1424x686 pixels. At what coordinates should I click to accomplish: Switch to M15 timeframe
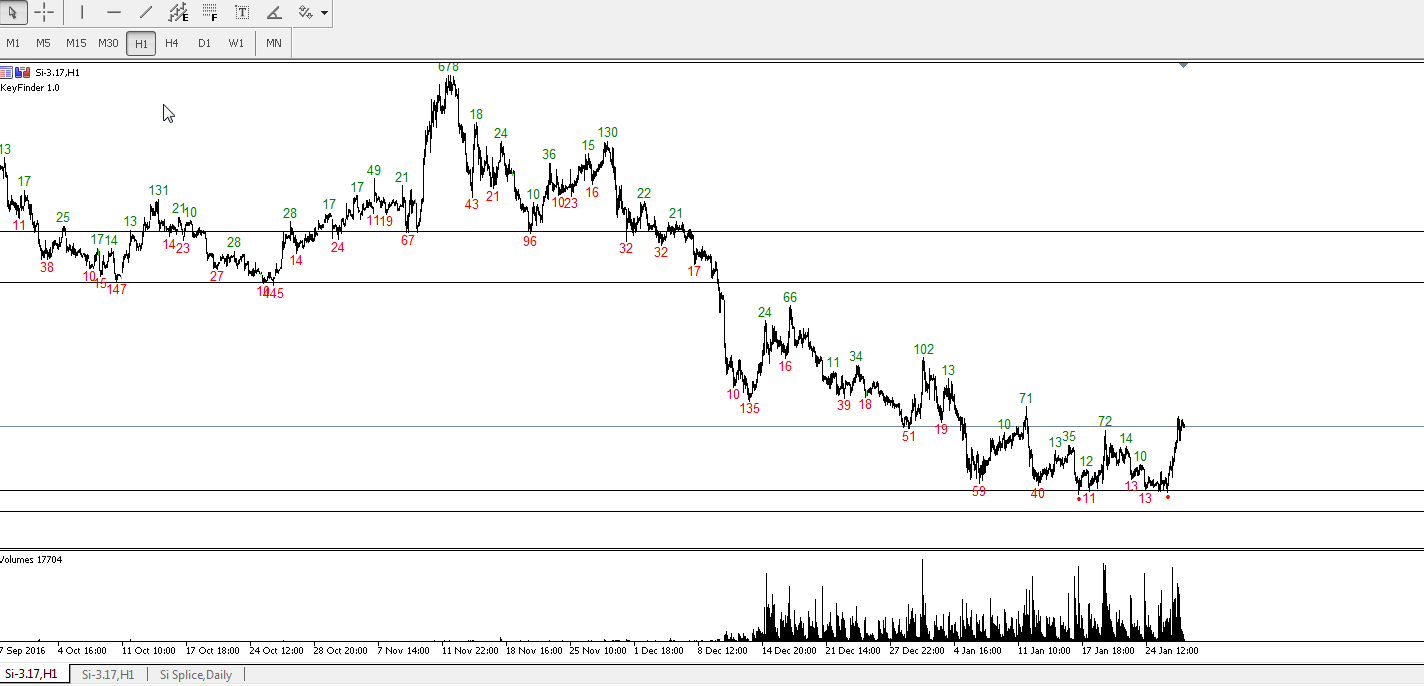[x=76, y=43]
